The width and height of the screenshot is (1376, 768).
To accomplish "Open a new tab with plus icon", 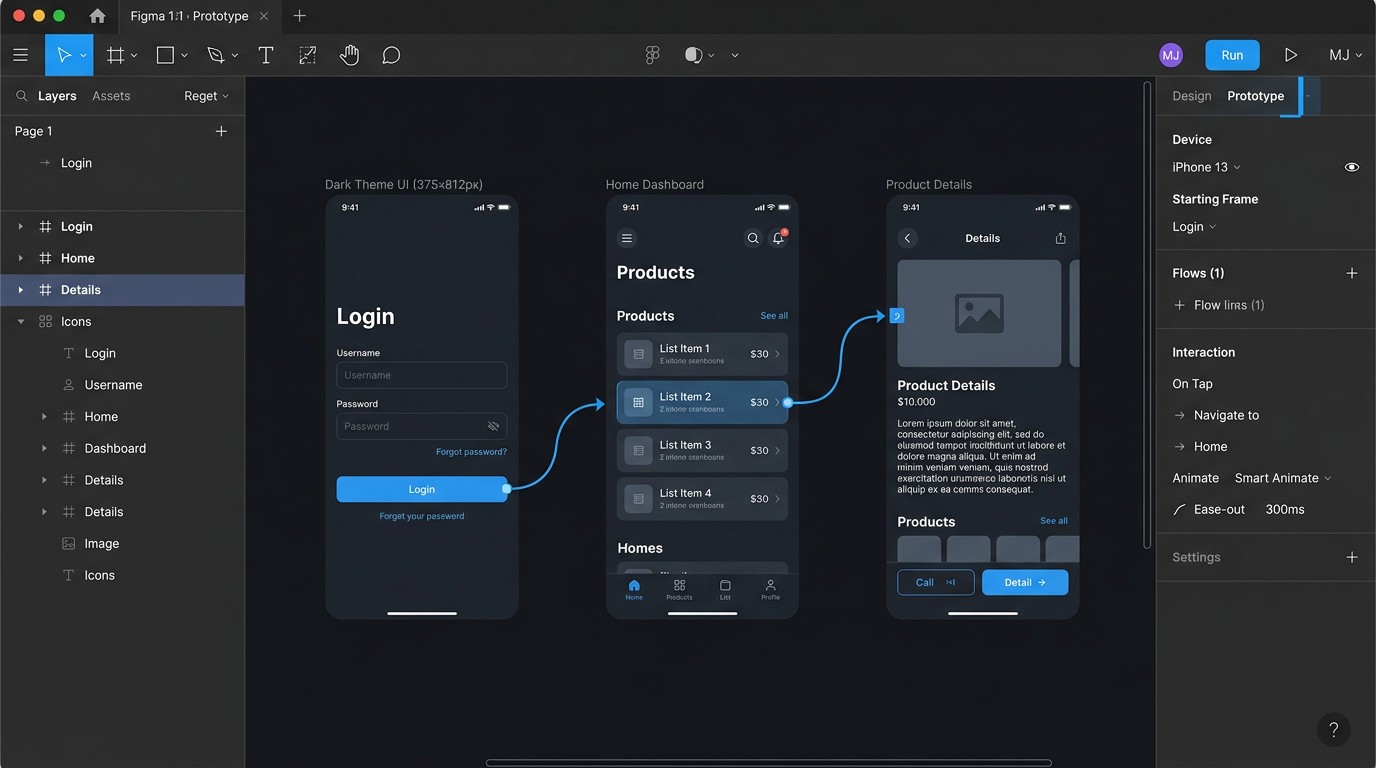I will coord(299,16).
